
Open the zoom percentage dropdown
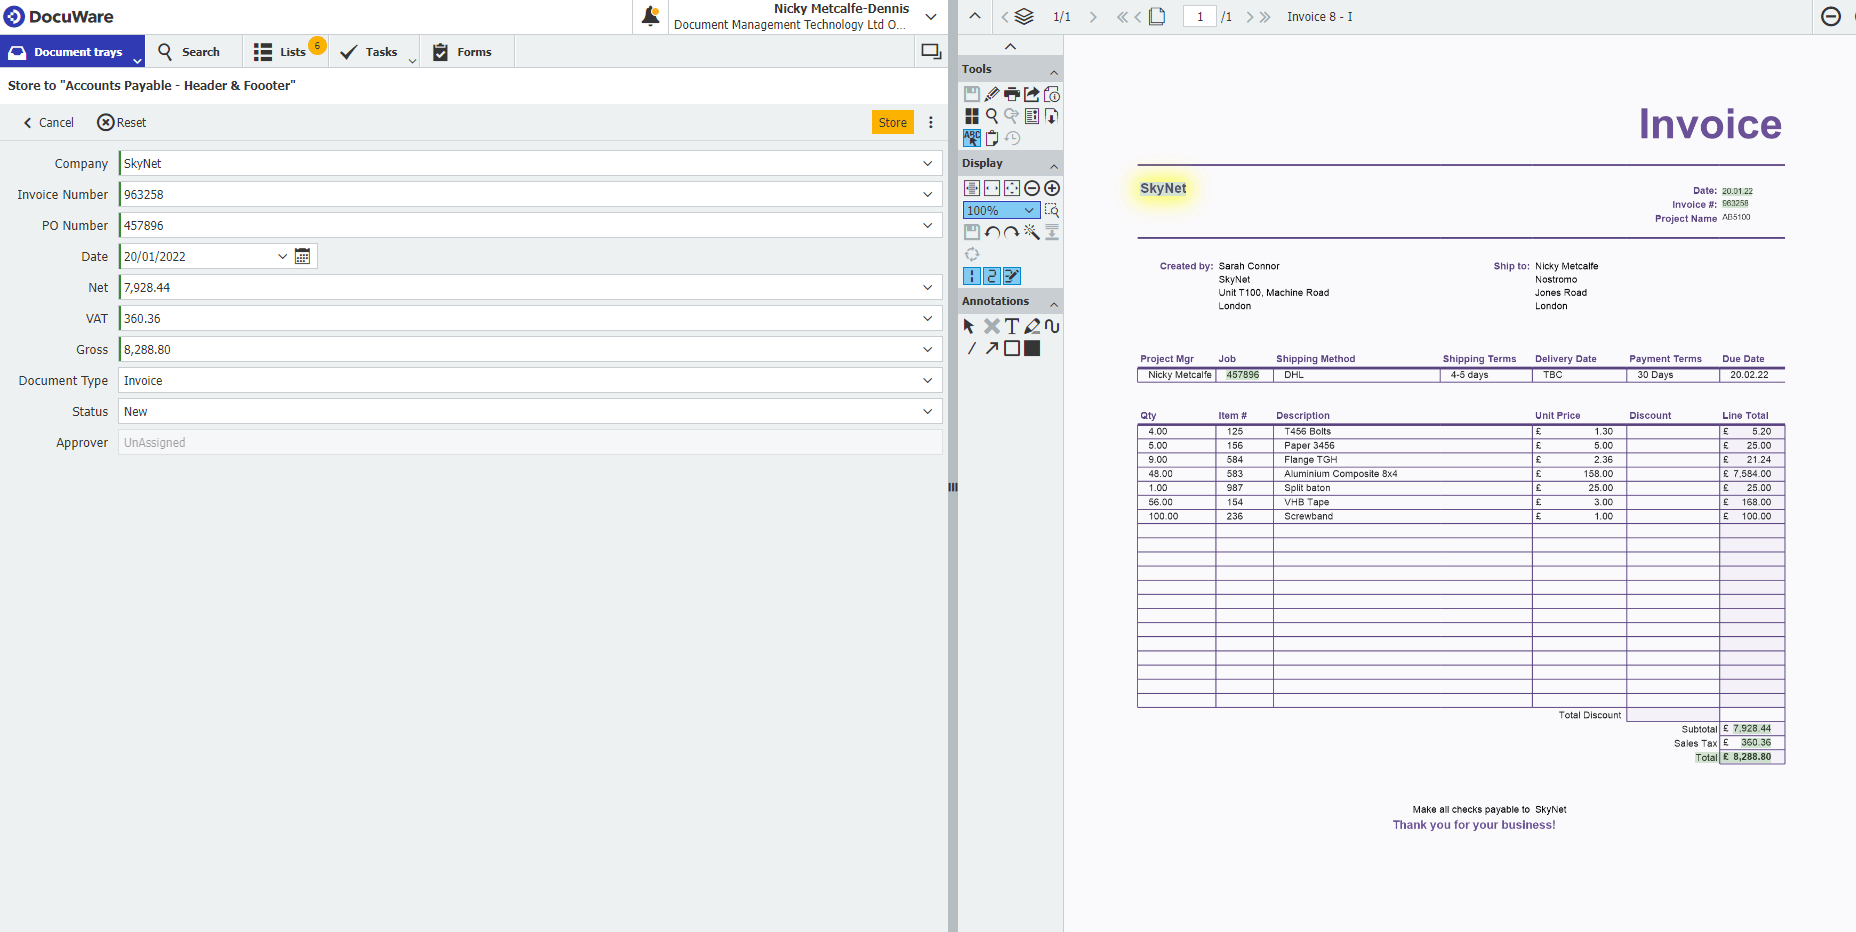pyautogui.click(x=1026, y=210)
